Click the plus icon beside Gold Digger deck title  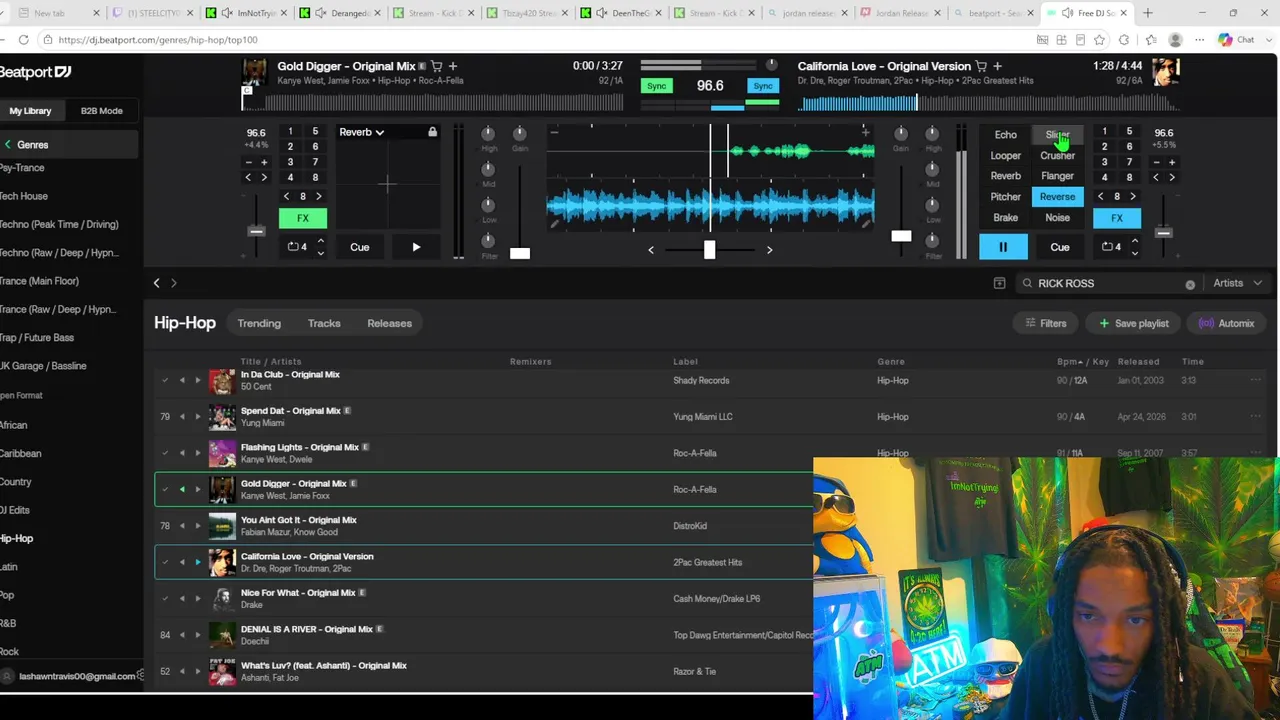pos(453,66)
